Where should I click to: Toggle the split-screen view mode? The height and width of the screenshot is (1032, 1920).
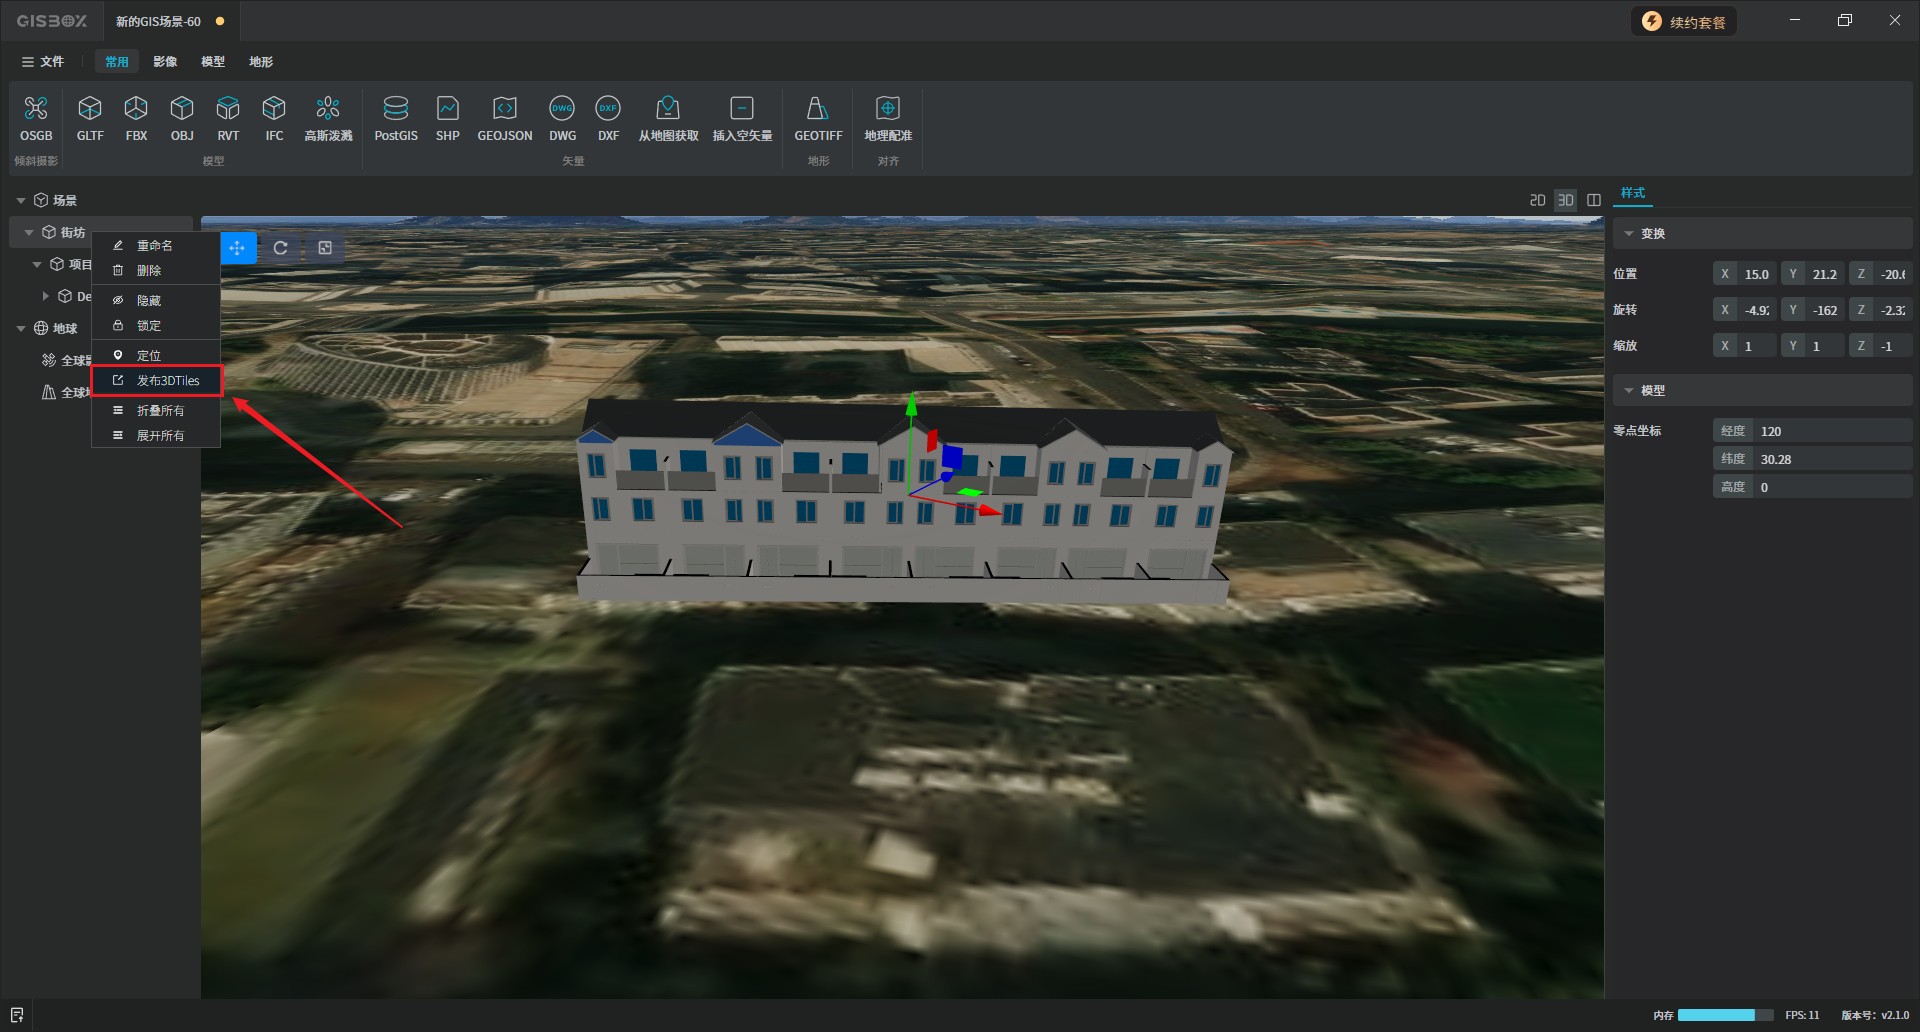pos(1594,200)
